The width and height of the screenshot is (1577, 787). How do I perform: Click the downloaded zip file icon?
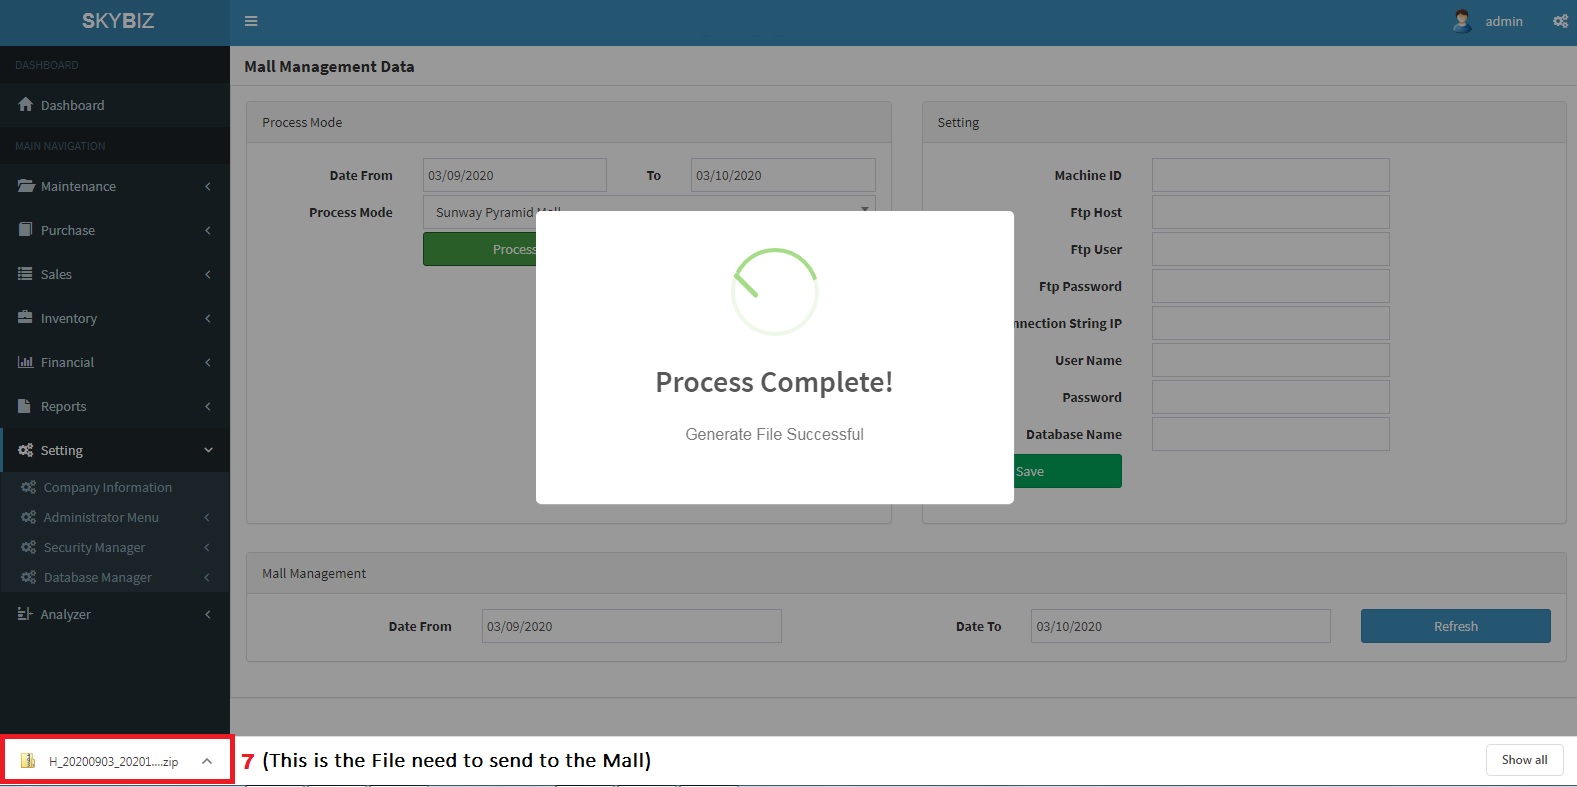[29, 761]
